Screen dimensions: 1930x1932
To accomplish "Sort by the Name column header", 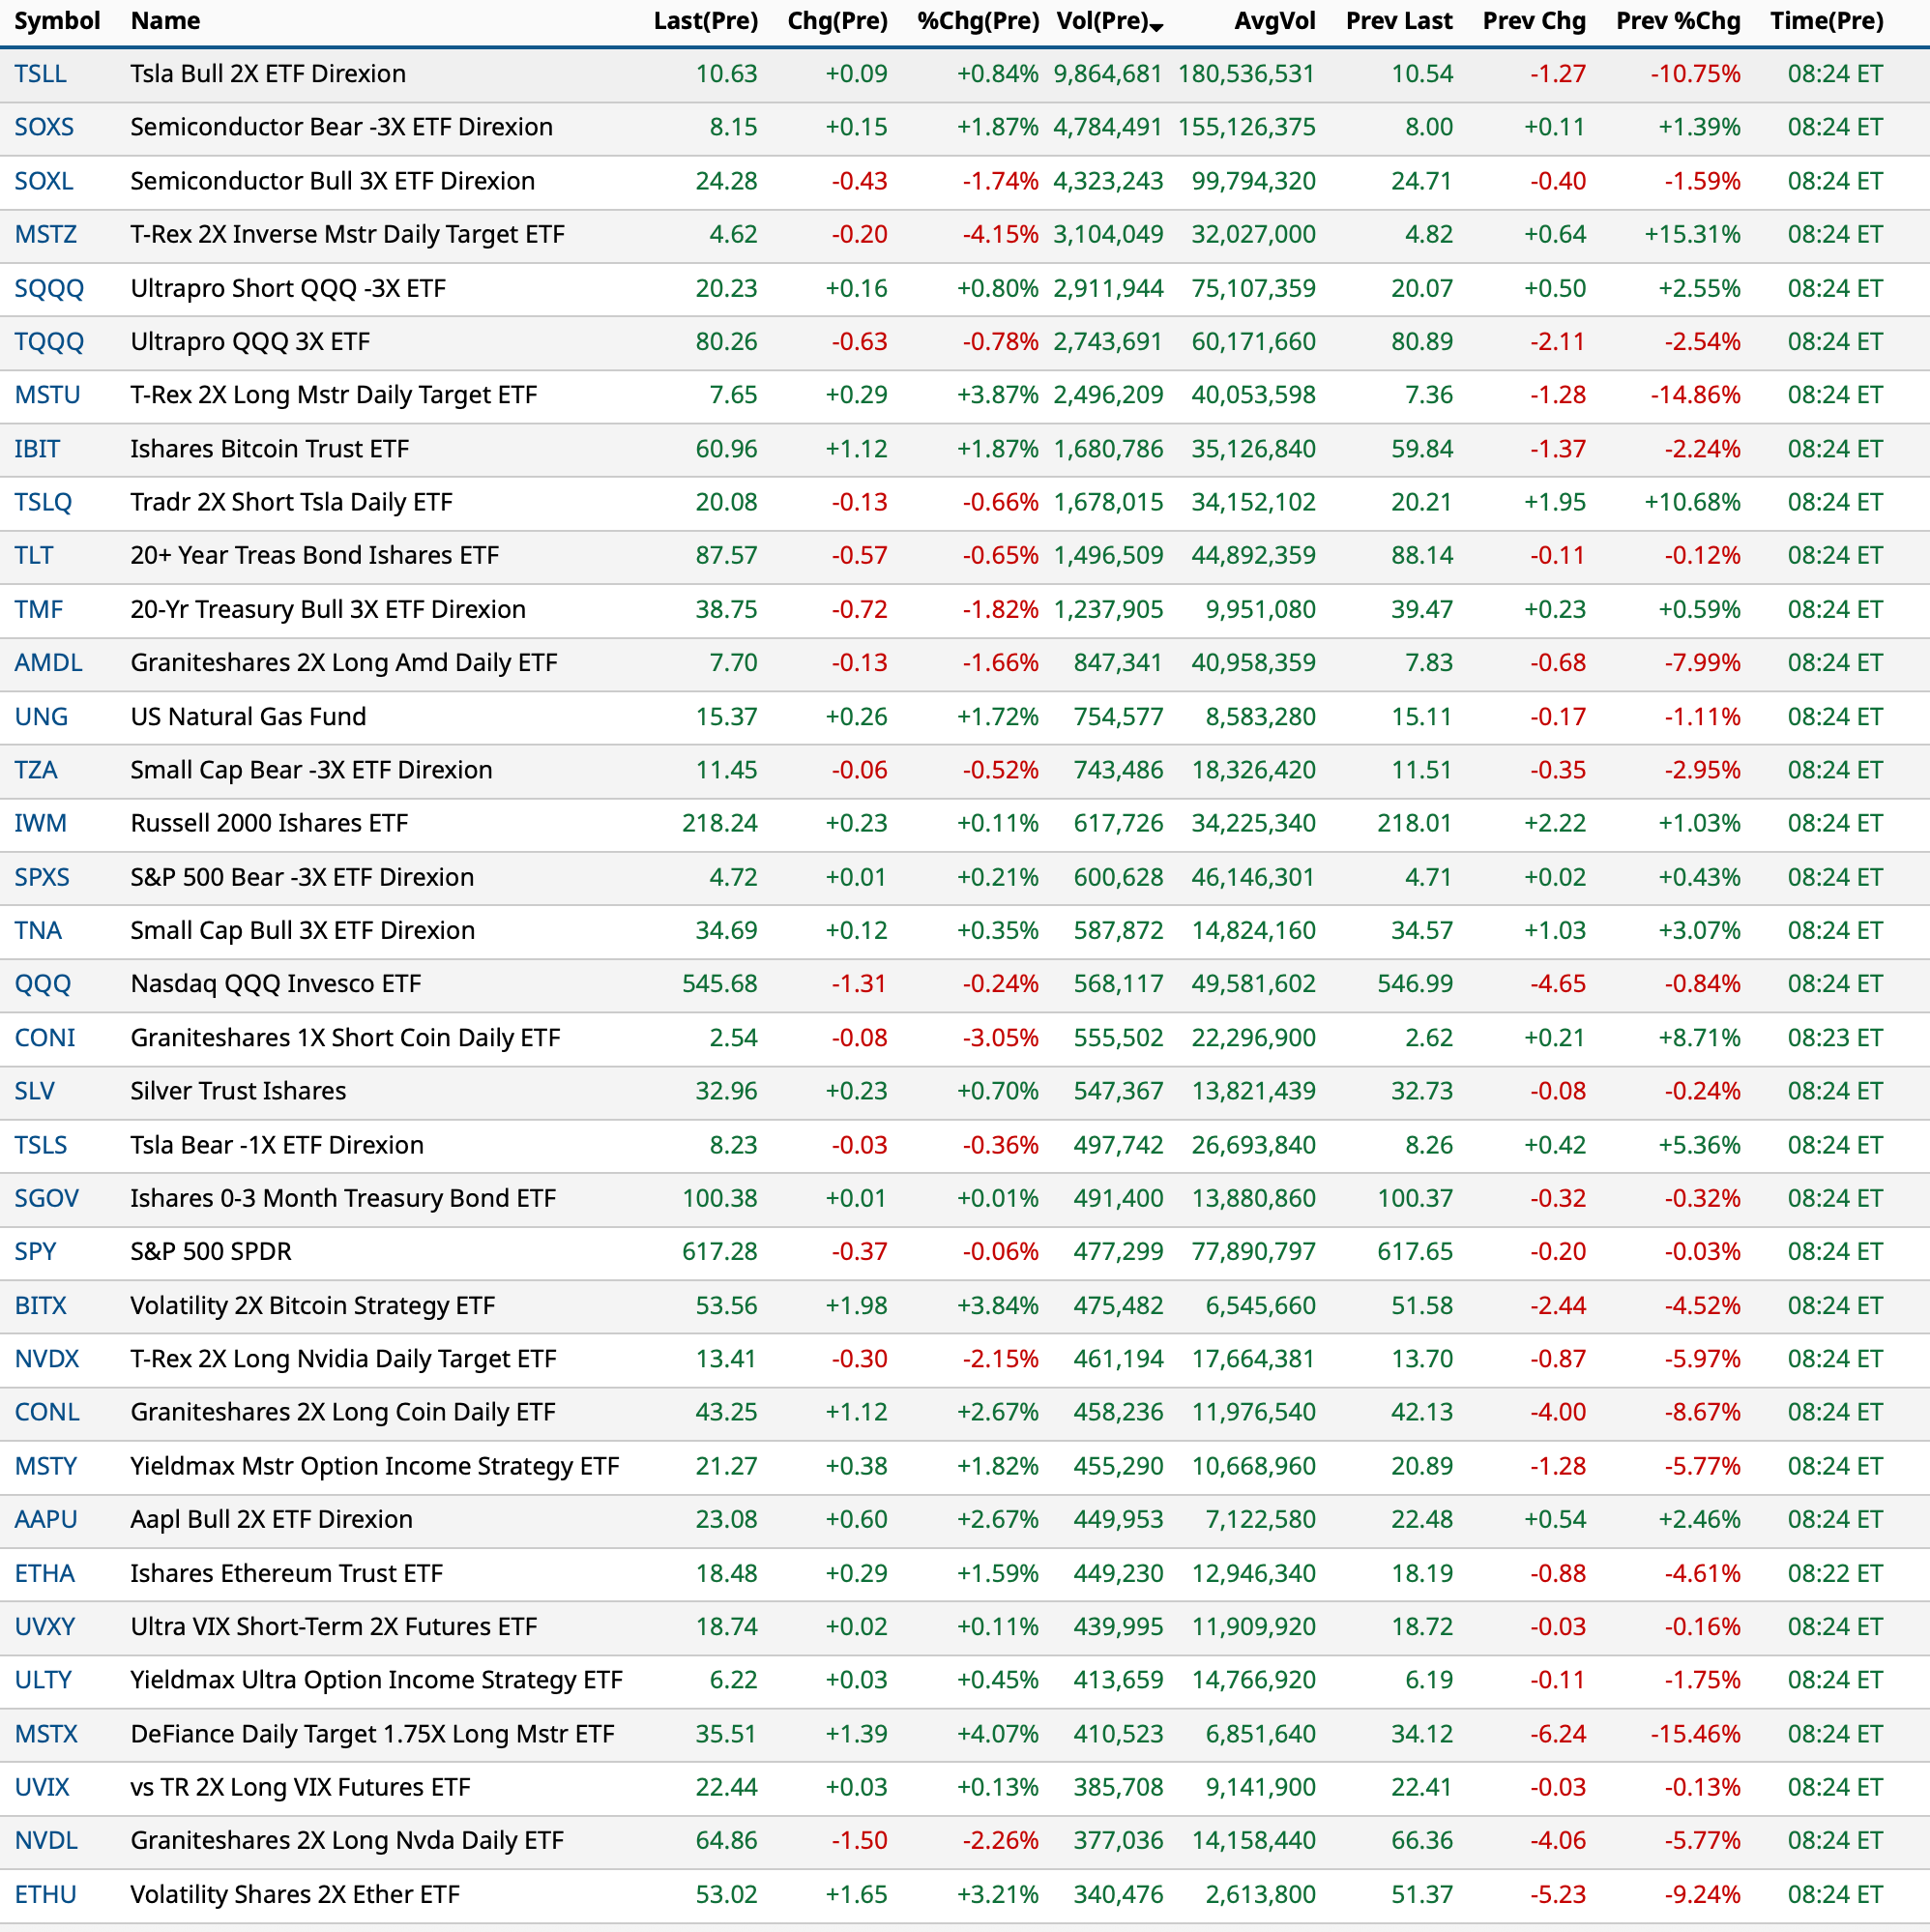I will tap(165, 21).
